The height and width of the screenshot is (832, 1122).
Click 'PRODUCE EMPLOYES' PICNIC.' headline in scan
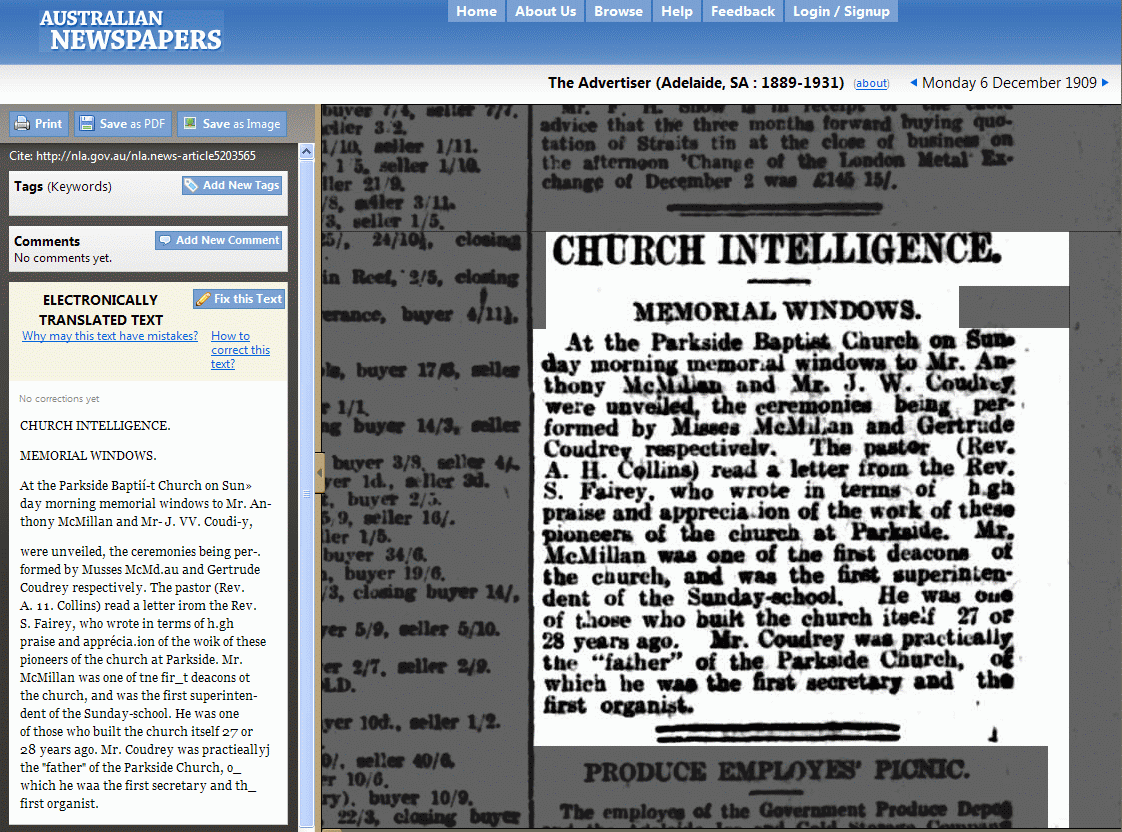pos(776,770)
